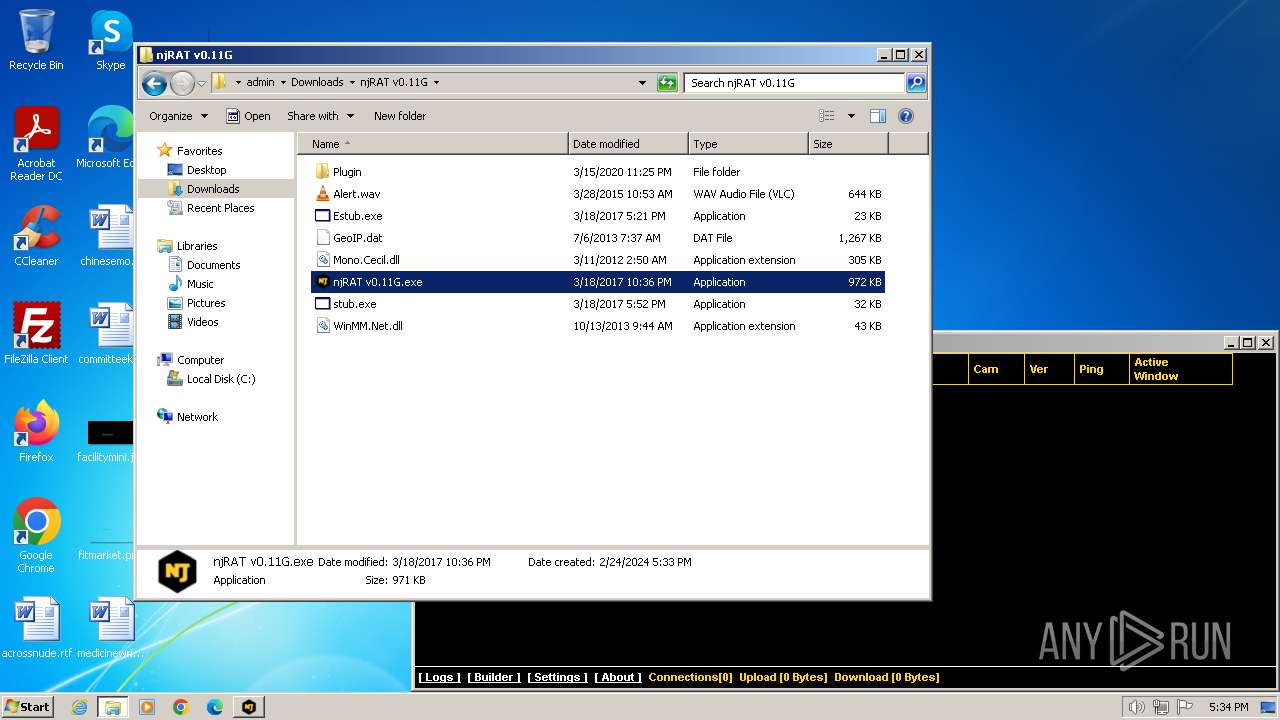
Task: Open the Organize dropdown menu
Action: point(178,116)
